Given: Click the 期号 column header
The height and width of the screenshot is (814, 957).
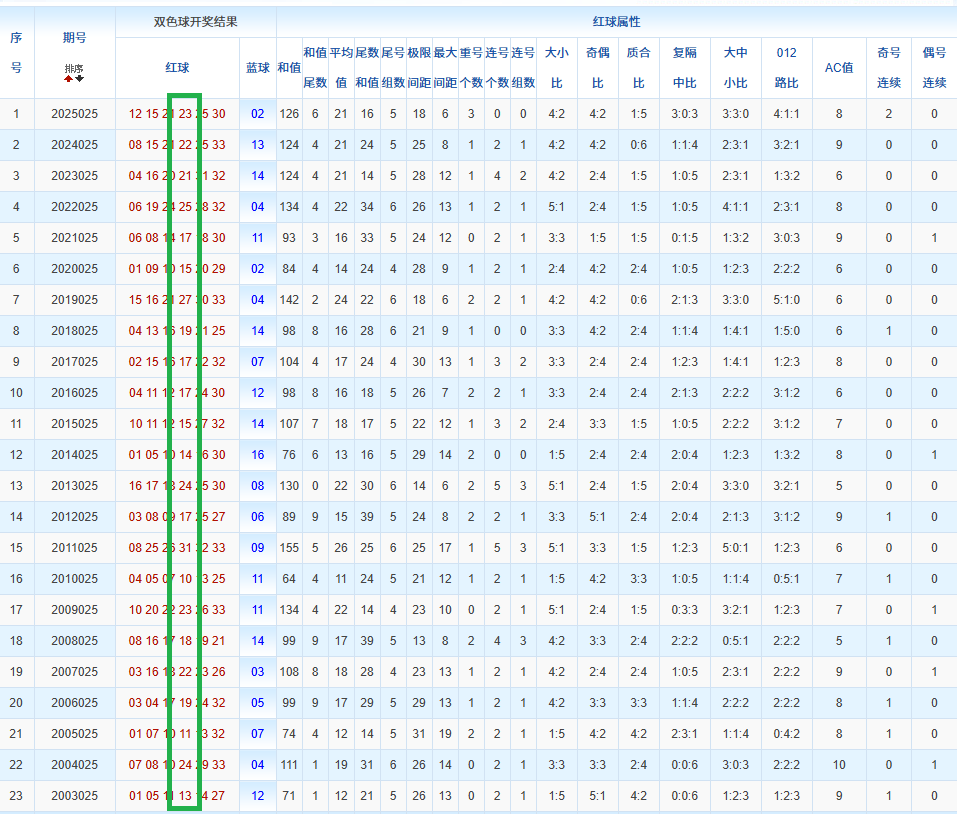Looking at the screenshot, I should click(x=74, y=38).
